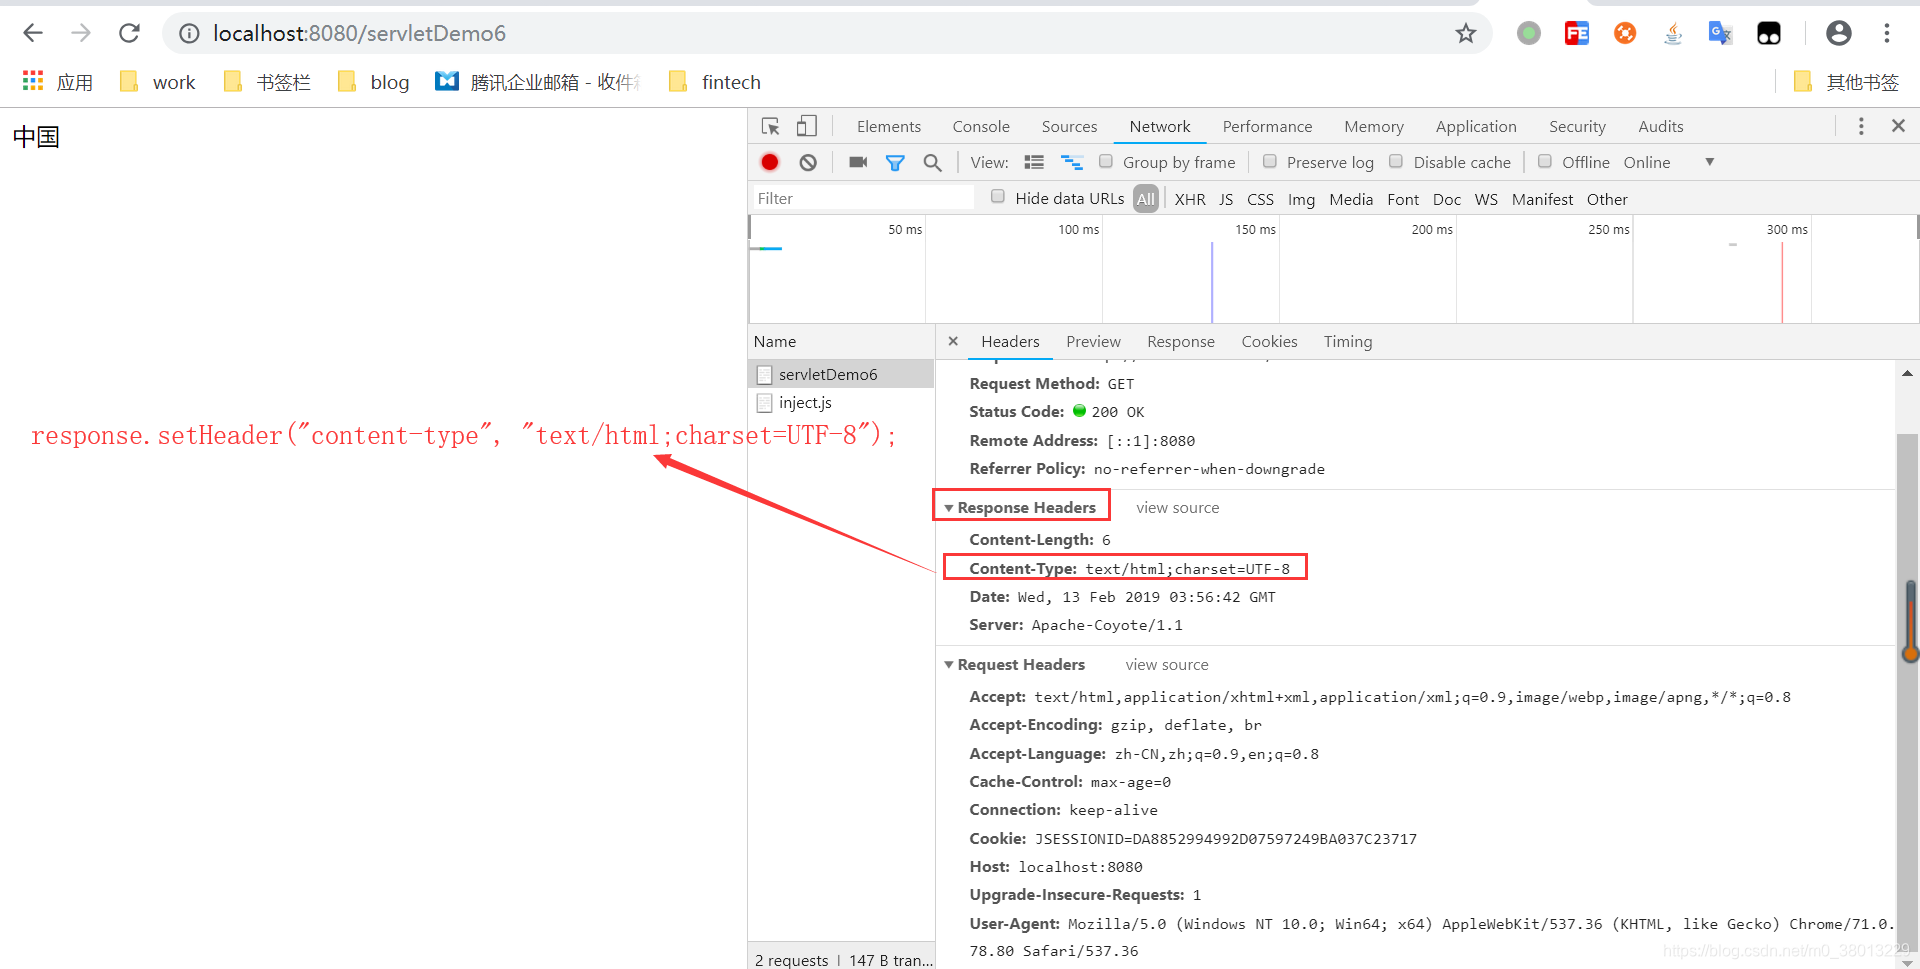Open DevTools customize menu
1920x969 pixels.
(1861, 126)
